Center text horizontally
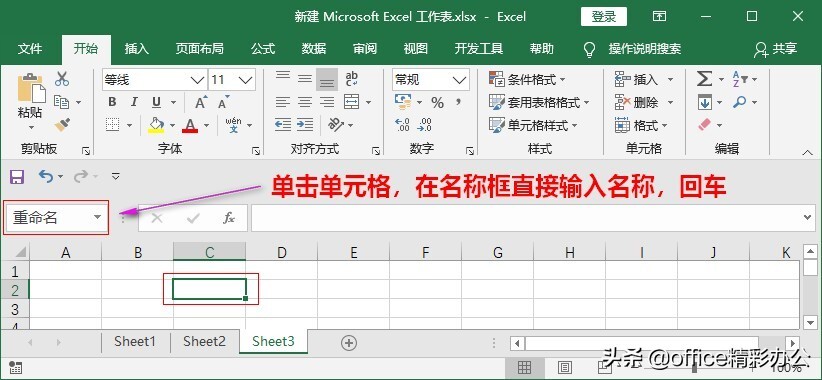This screenshot has width=822, height=380. 305,102
